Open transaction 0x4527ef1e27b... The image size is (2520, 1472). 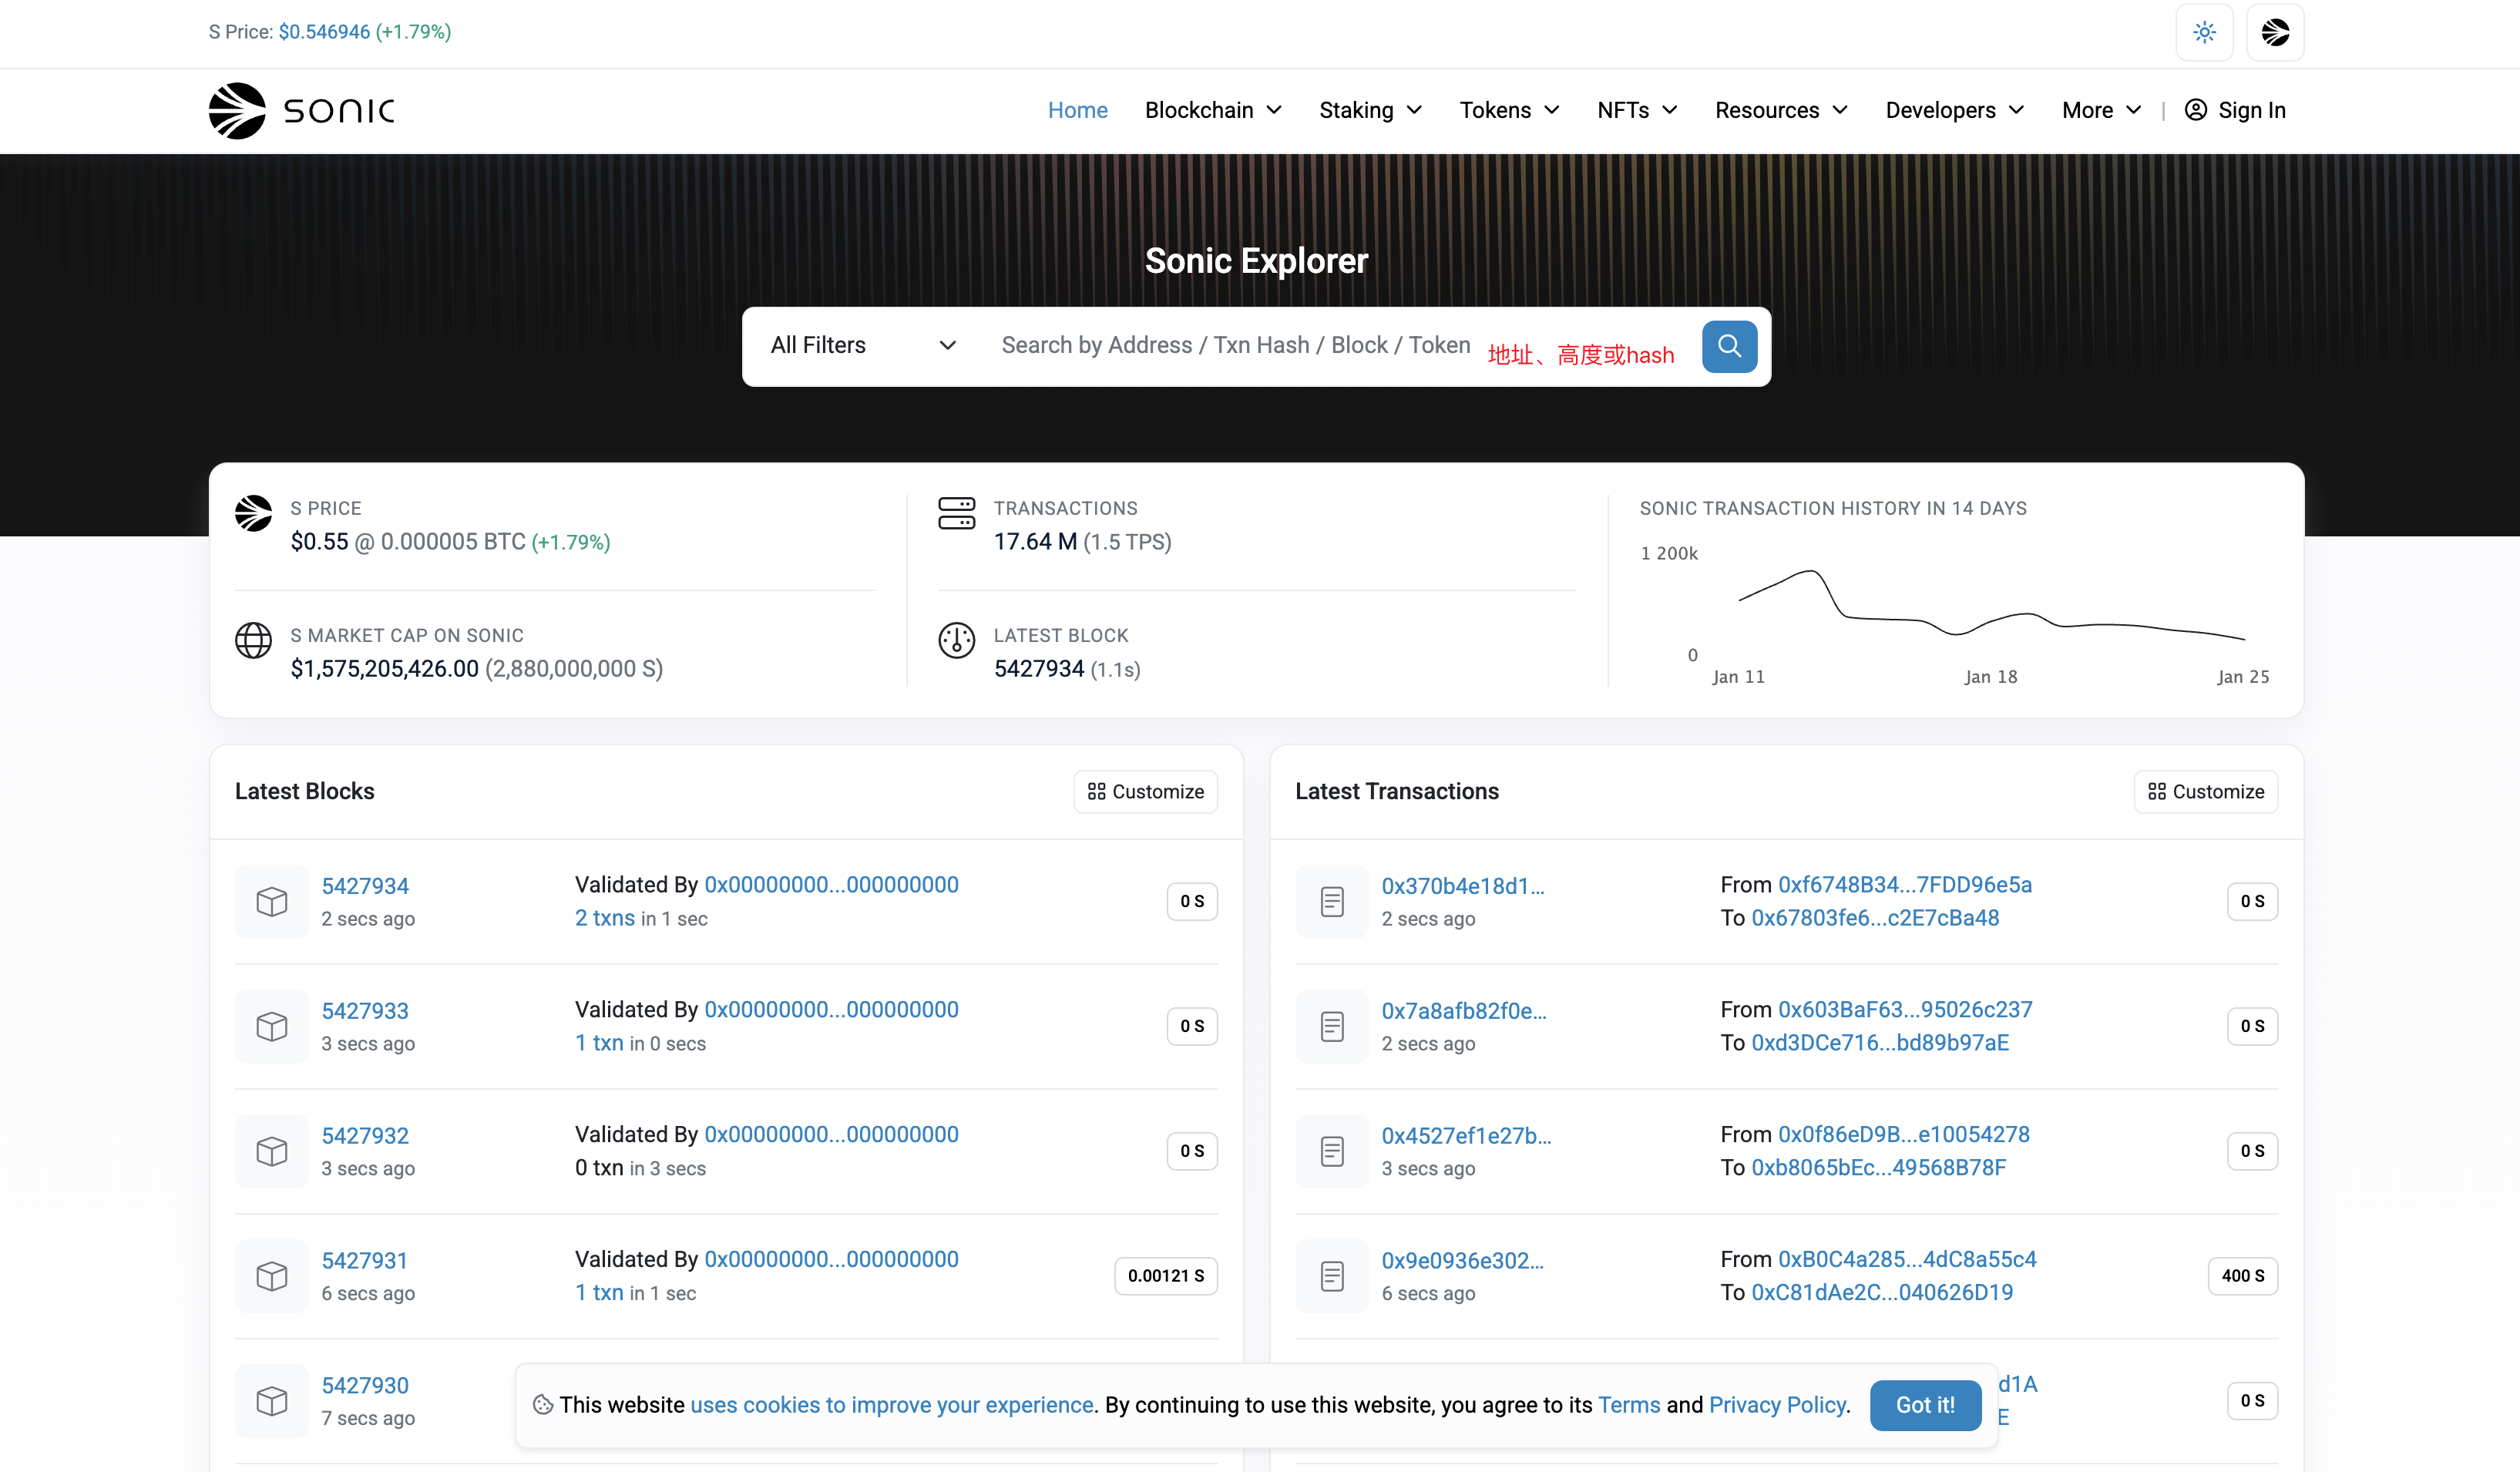(x=1466, y=1136)
